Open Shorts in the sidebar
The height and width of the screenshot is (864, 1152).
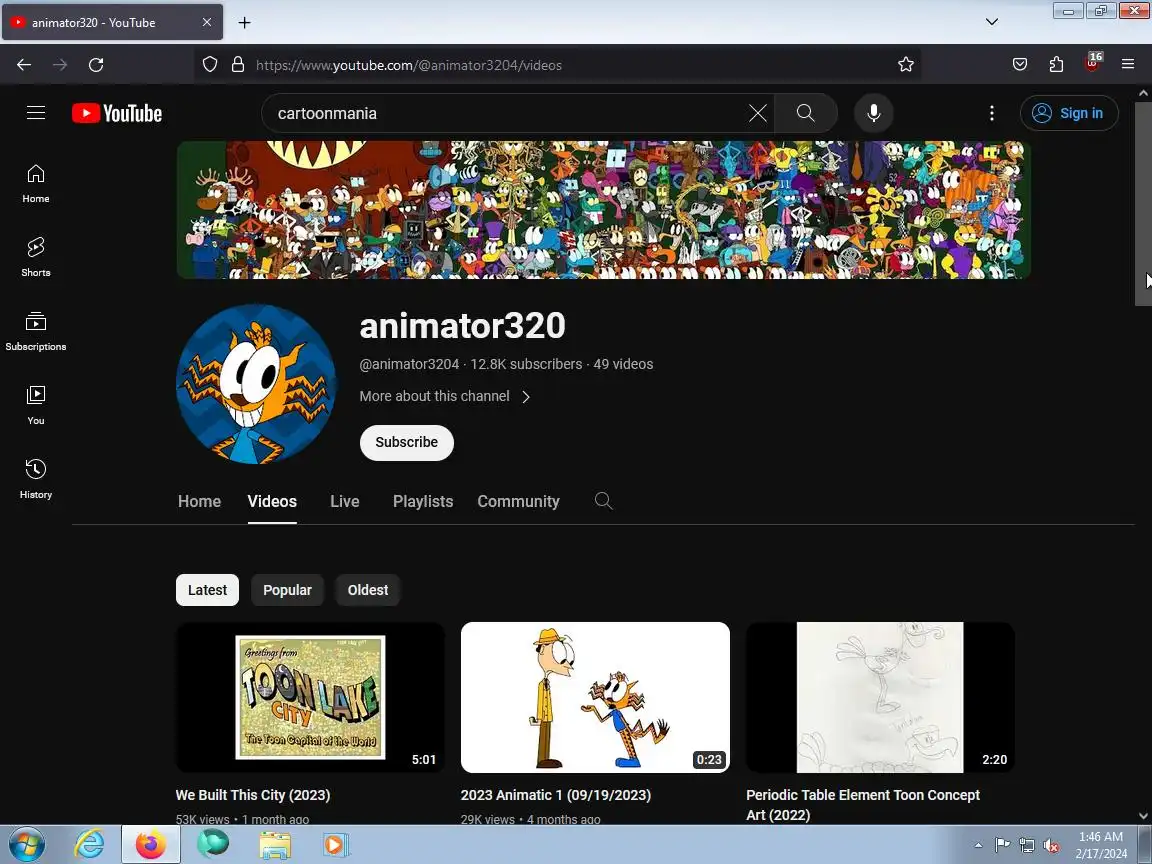(x=35, y=258)
